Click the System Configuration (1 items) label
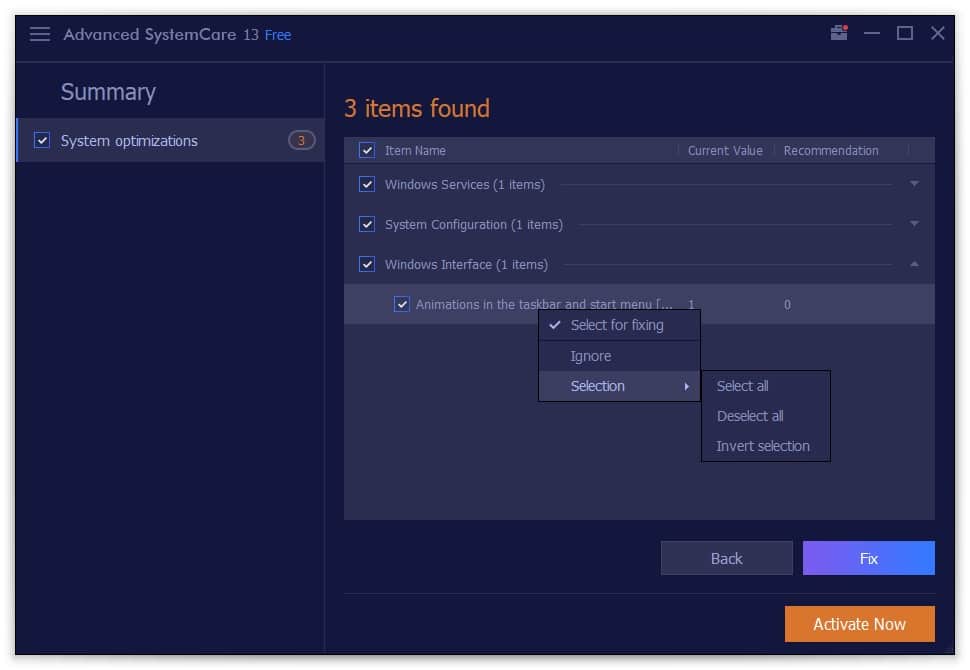This screenshot has width=970, height=670. click(474, 224)
